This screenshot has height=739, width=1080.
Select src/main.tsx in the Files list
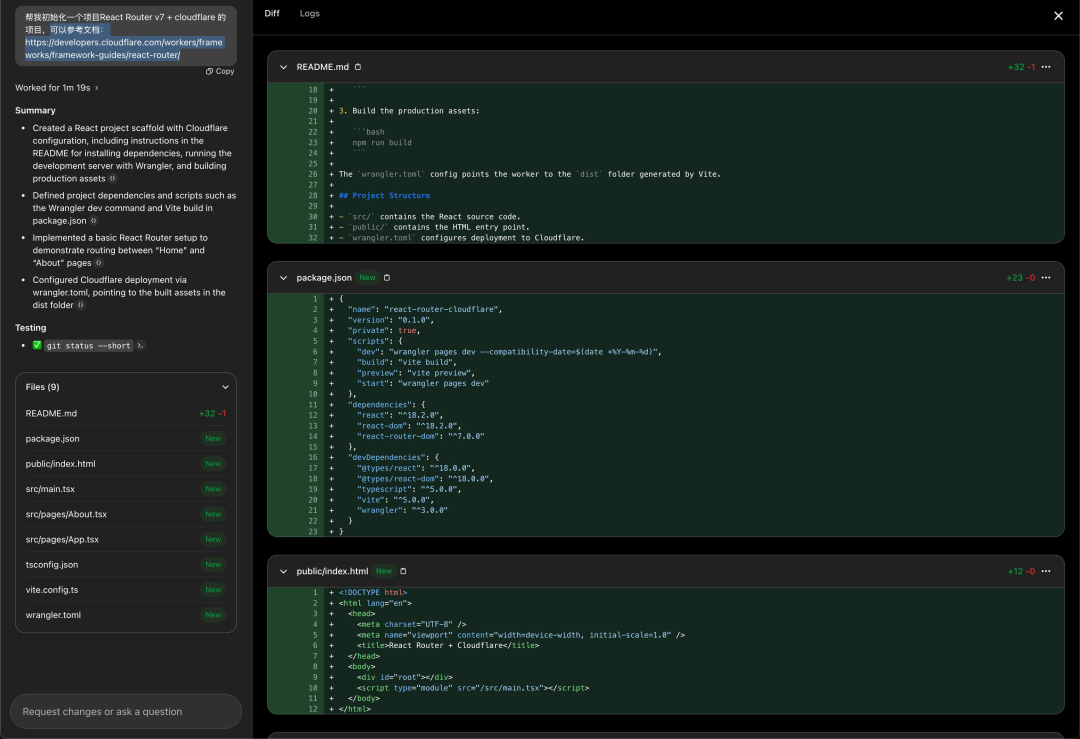125,489
